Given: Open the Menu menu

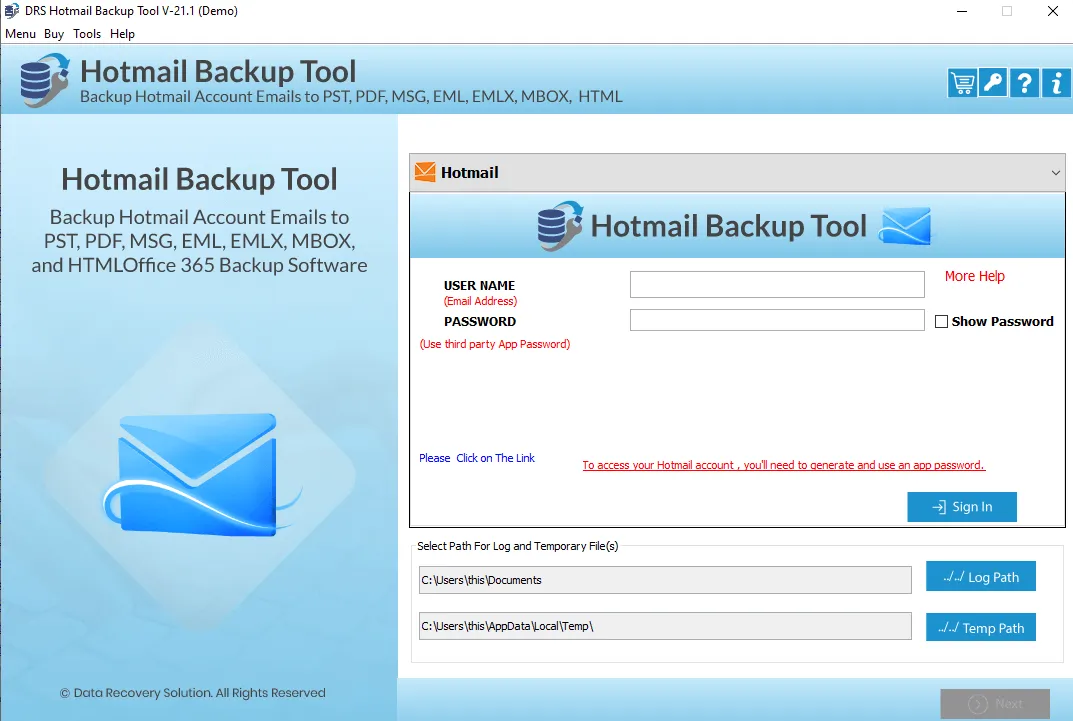Looking at the screenshot, I should click(x=21, y=34).
